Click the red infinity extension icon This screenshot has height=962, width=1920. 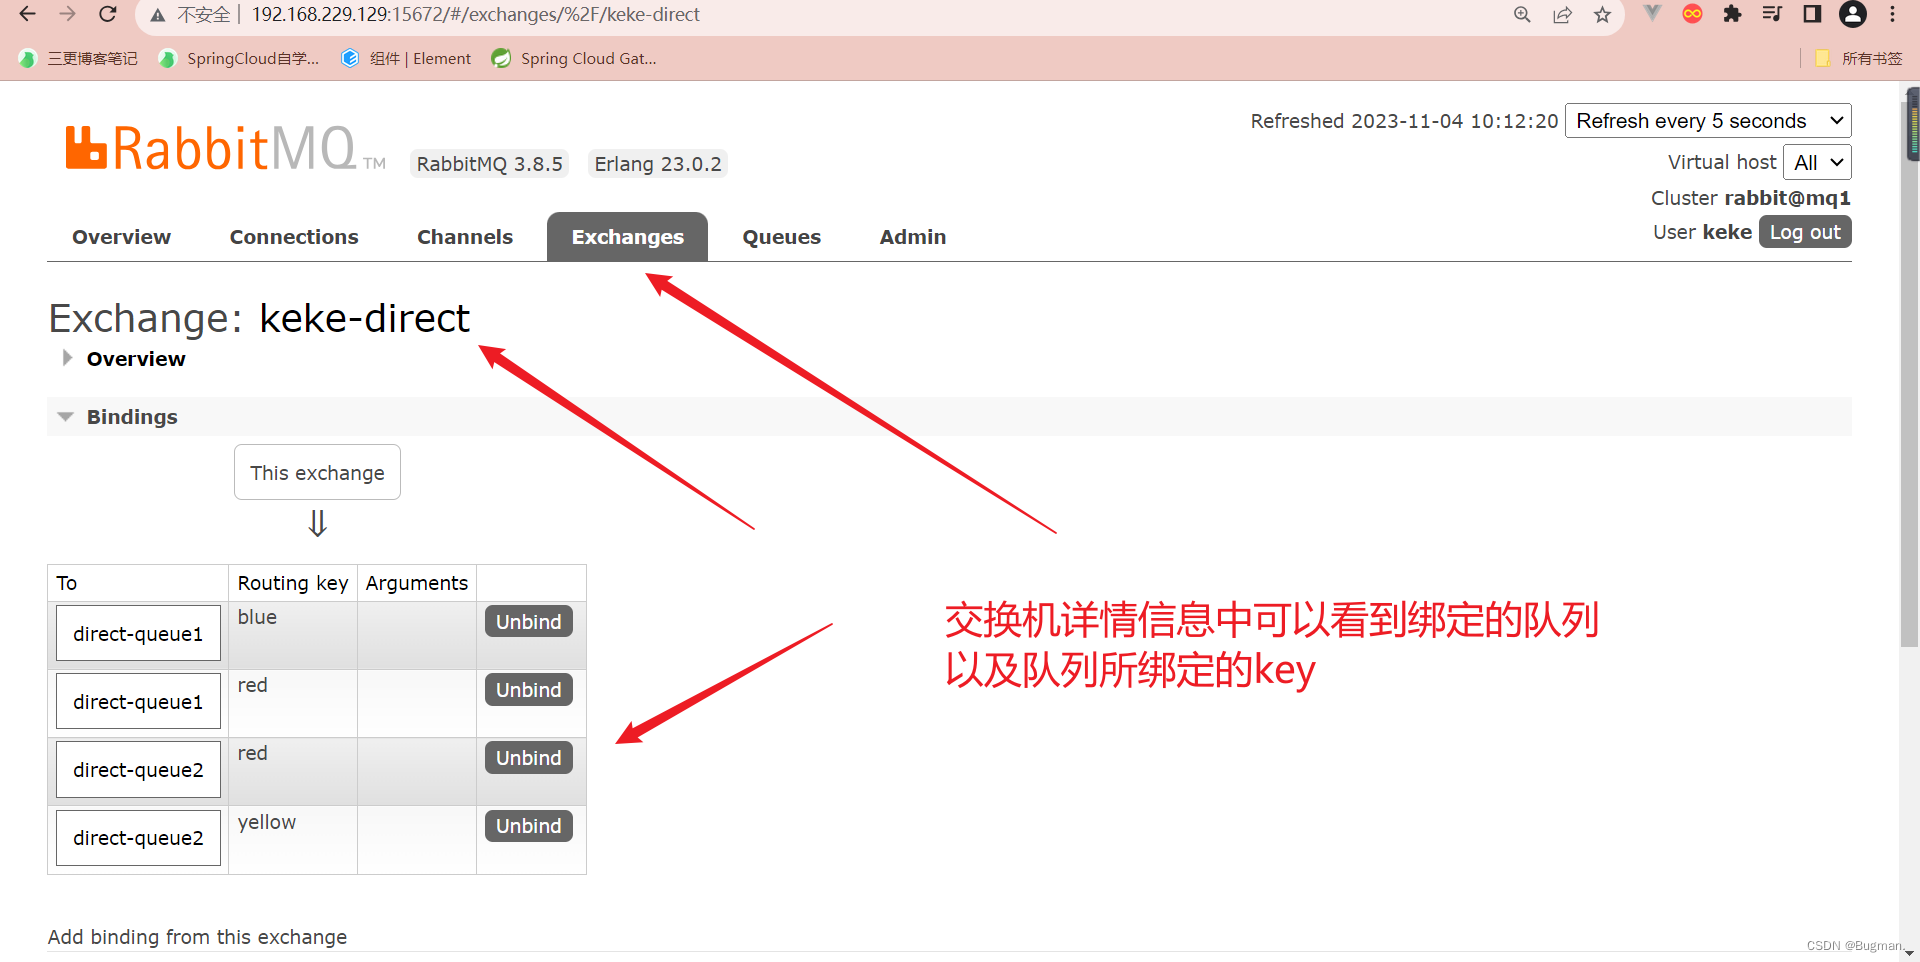1692,14
